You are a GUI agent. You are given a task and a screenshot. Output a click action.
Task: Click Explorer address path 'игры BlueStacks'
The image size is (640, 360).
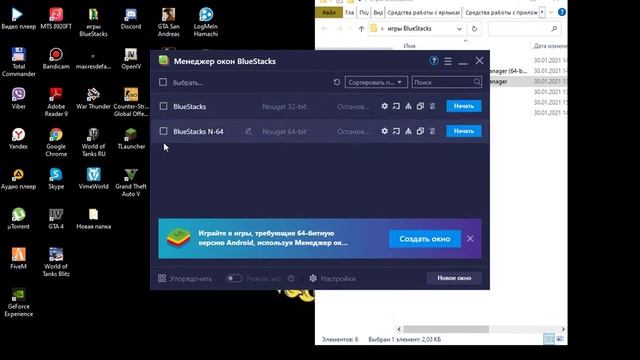409,29
